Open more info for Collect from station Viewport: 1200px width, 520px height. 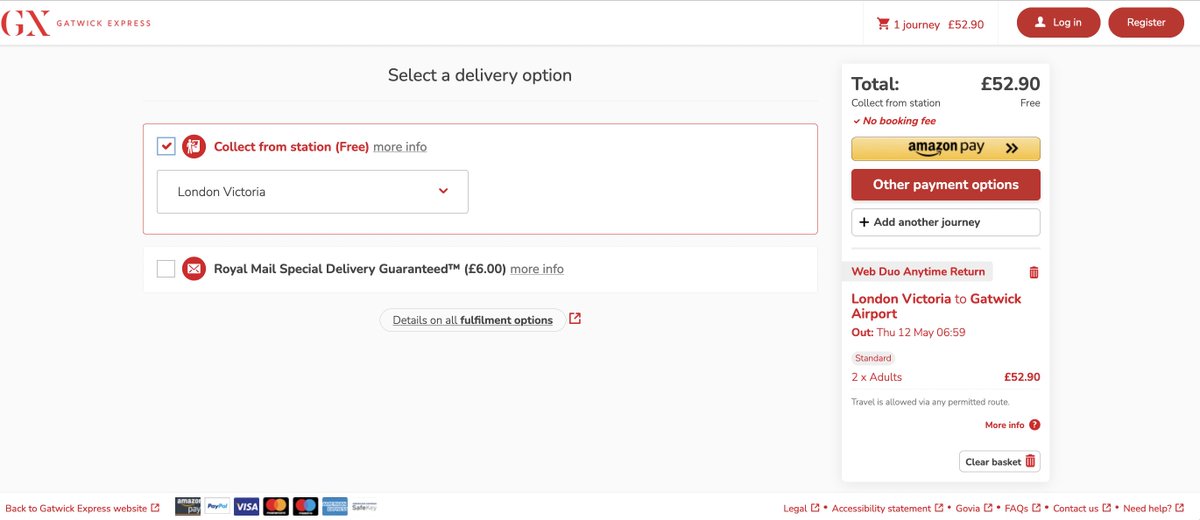pos(400,147)
